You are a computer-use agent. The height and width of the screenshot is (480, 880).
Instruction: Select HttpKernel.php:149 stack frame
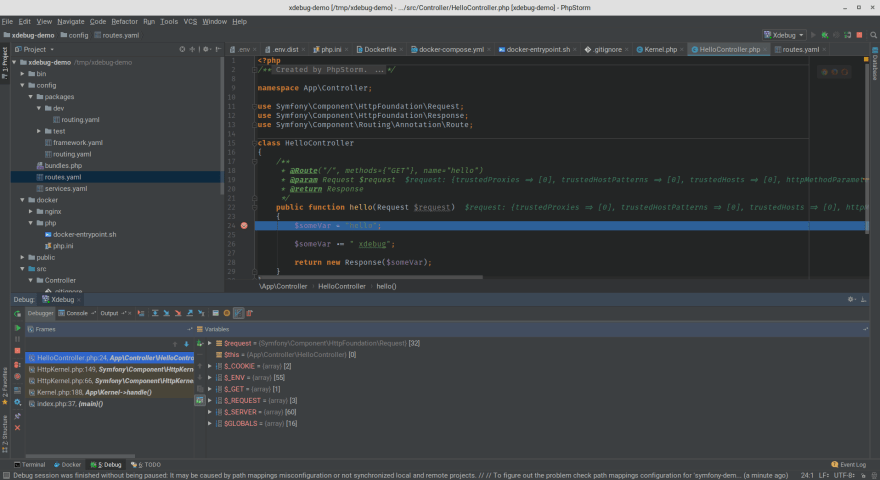click(x=110, y=369)
